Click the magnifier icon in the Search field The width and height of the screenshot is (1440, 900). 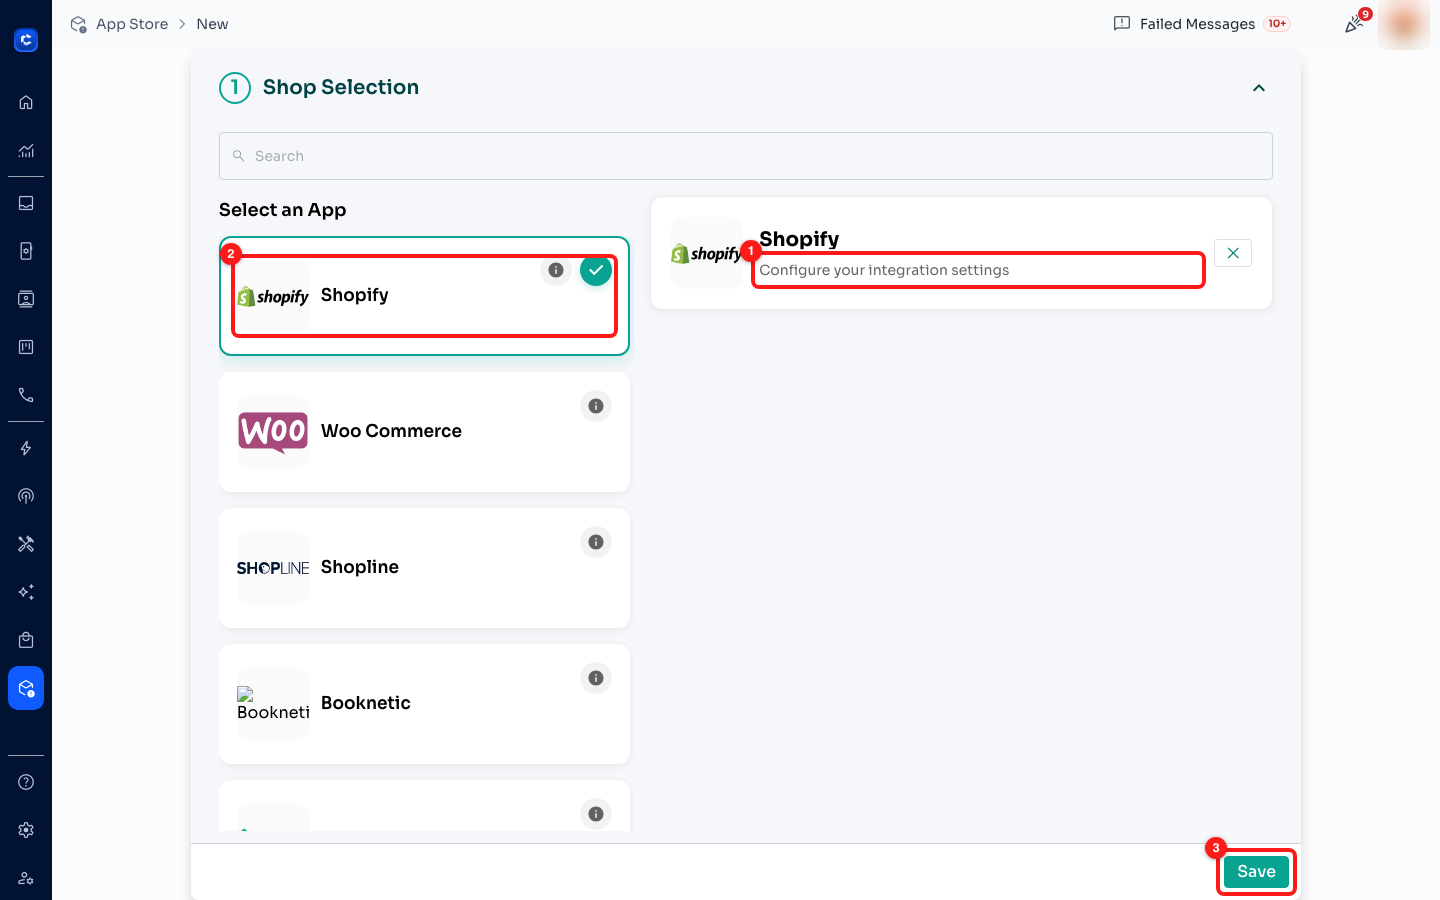[x=239, y=156]
